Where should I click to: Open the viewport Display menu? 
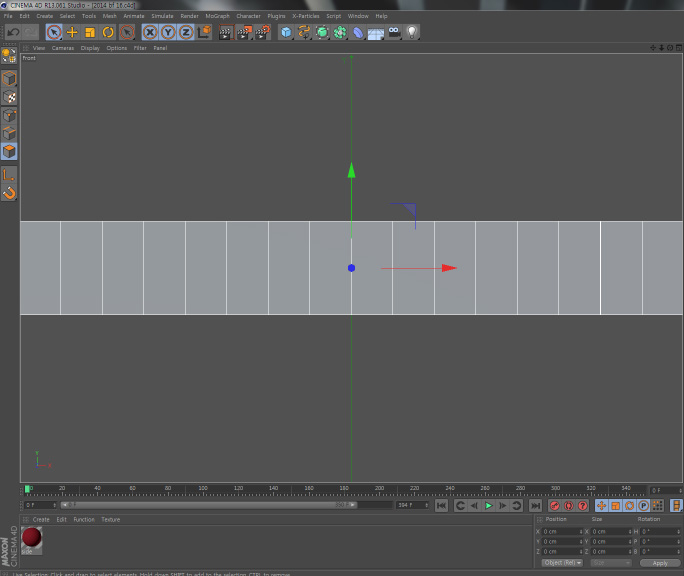click(x=90, y=48)
